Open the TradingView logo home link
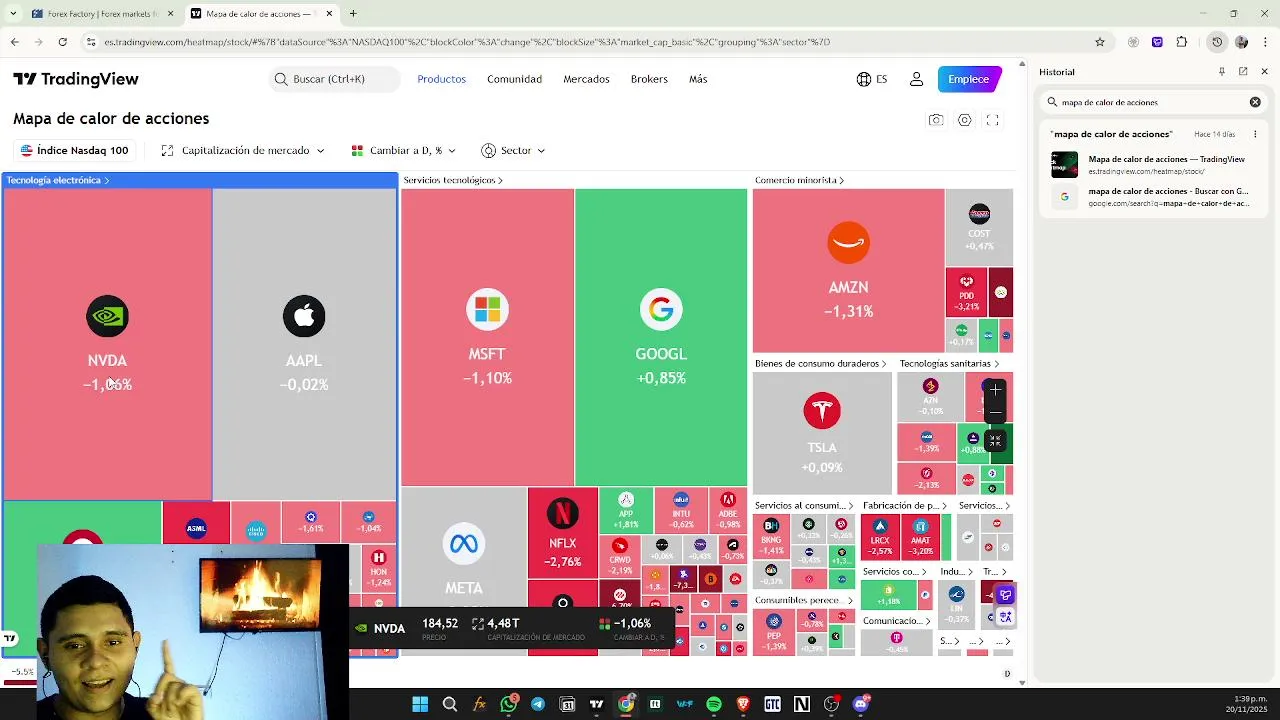 pos(76,79)
